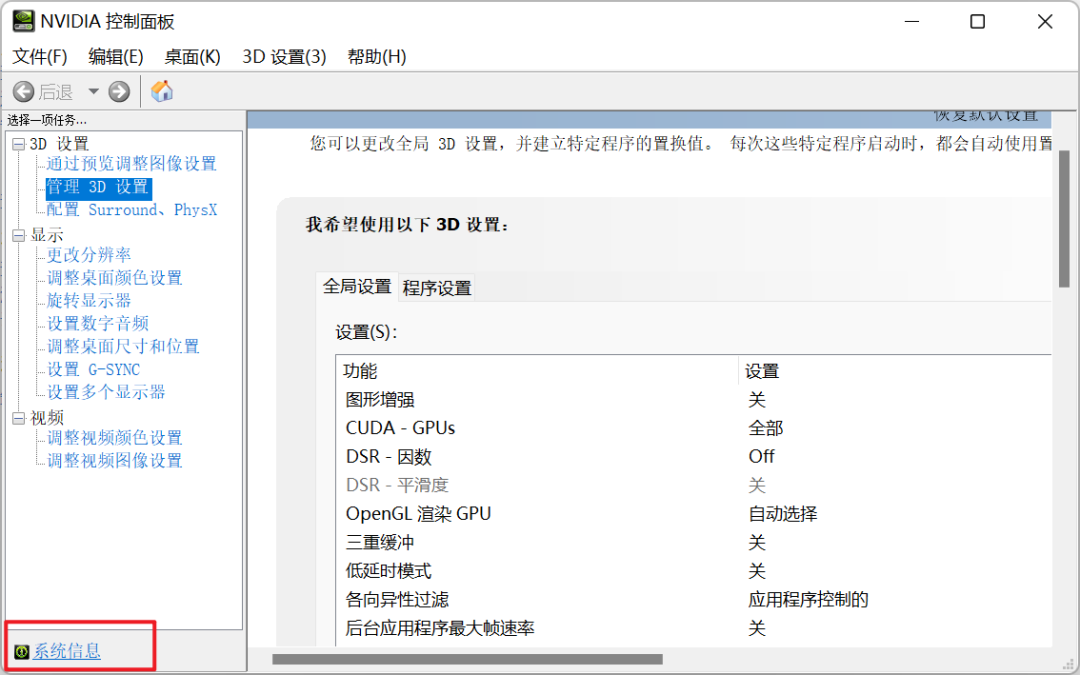This screenshot has height=675, width=1080.
Task: Collapse the 视频 tree node
Action: [x=19, y=418]
